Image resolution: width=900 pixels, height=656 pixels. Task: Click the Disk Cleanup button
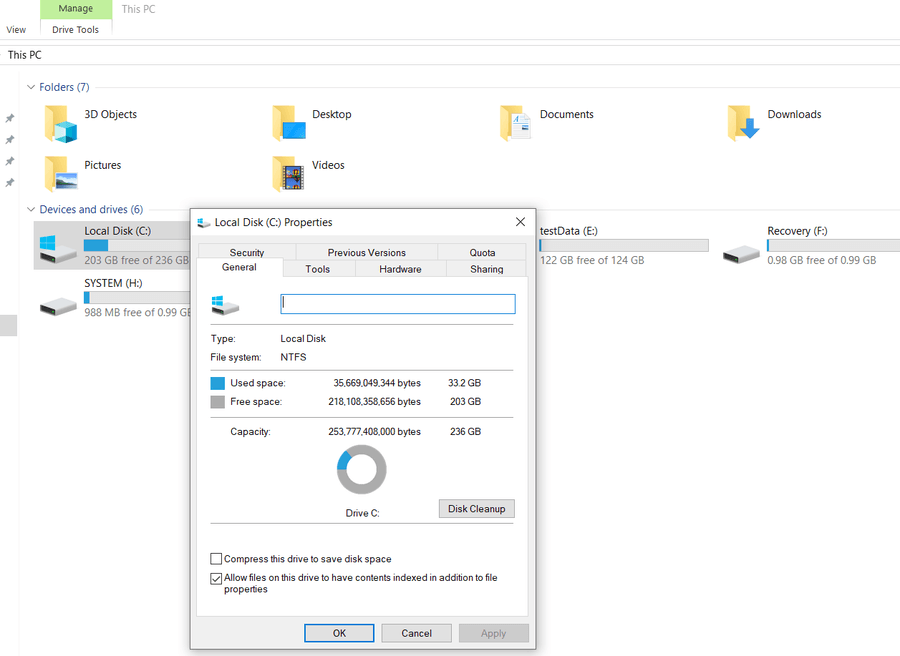click(476, 509)
